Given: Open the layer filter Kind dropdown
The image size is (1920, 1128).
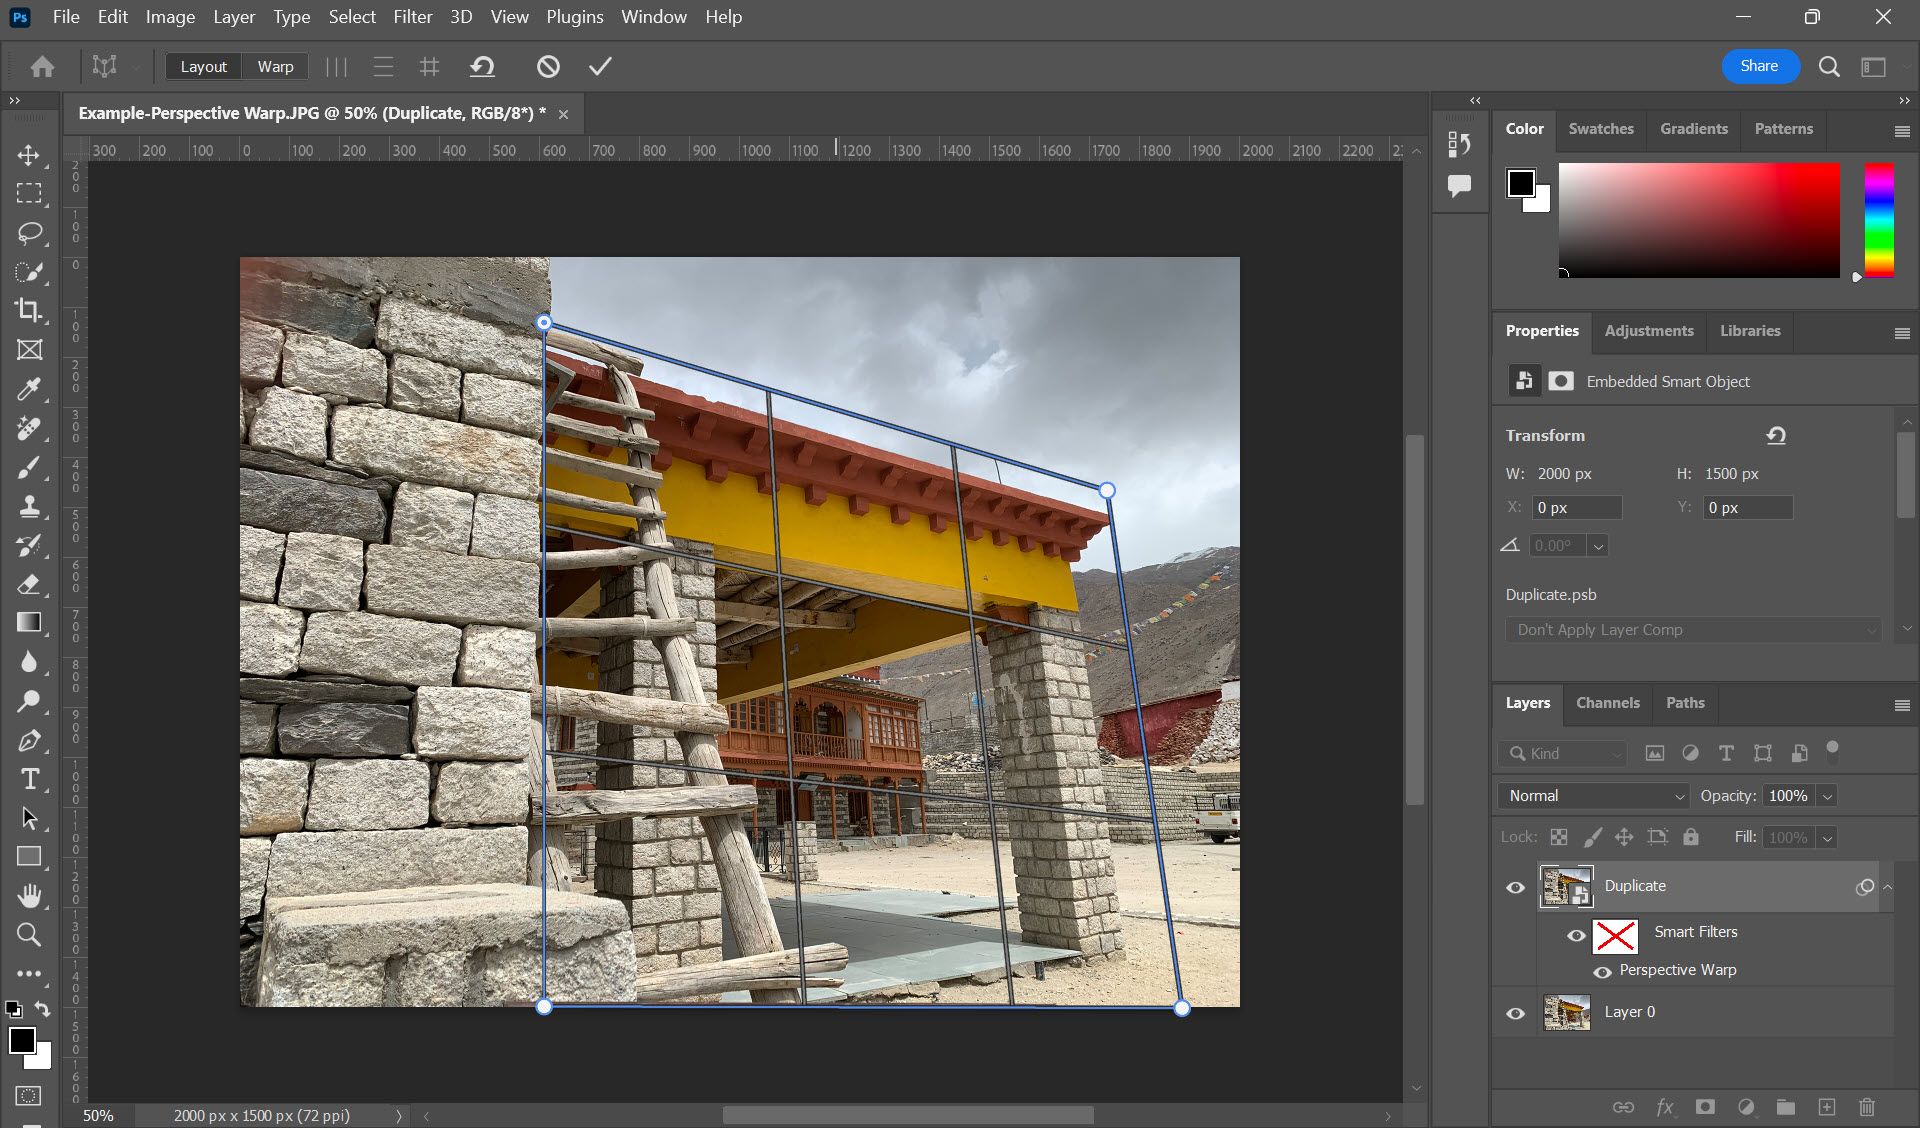Looking at the screenshot, I should [x=1562, y=753].
